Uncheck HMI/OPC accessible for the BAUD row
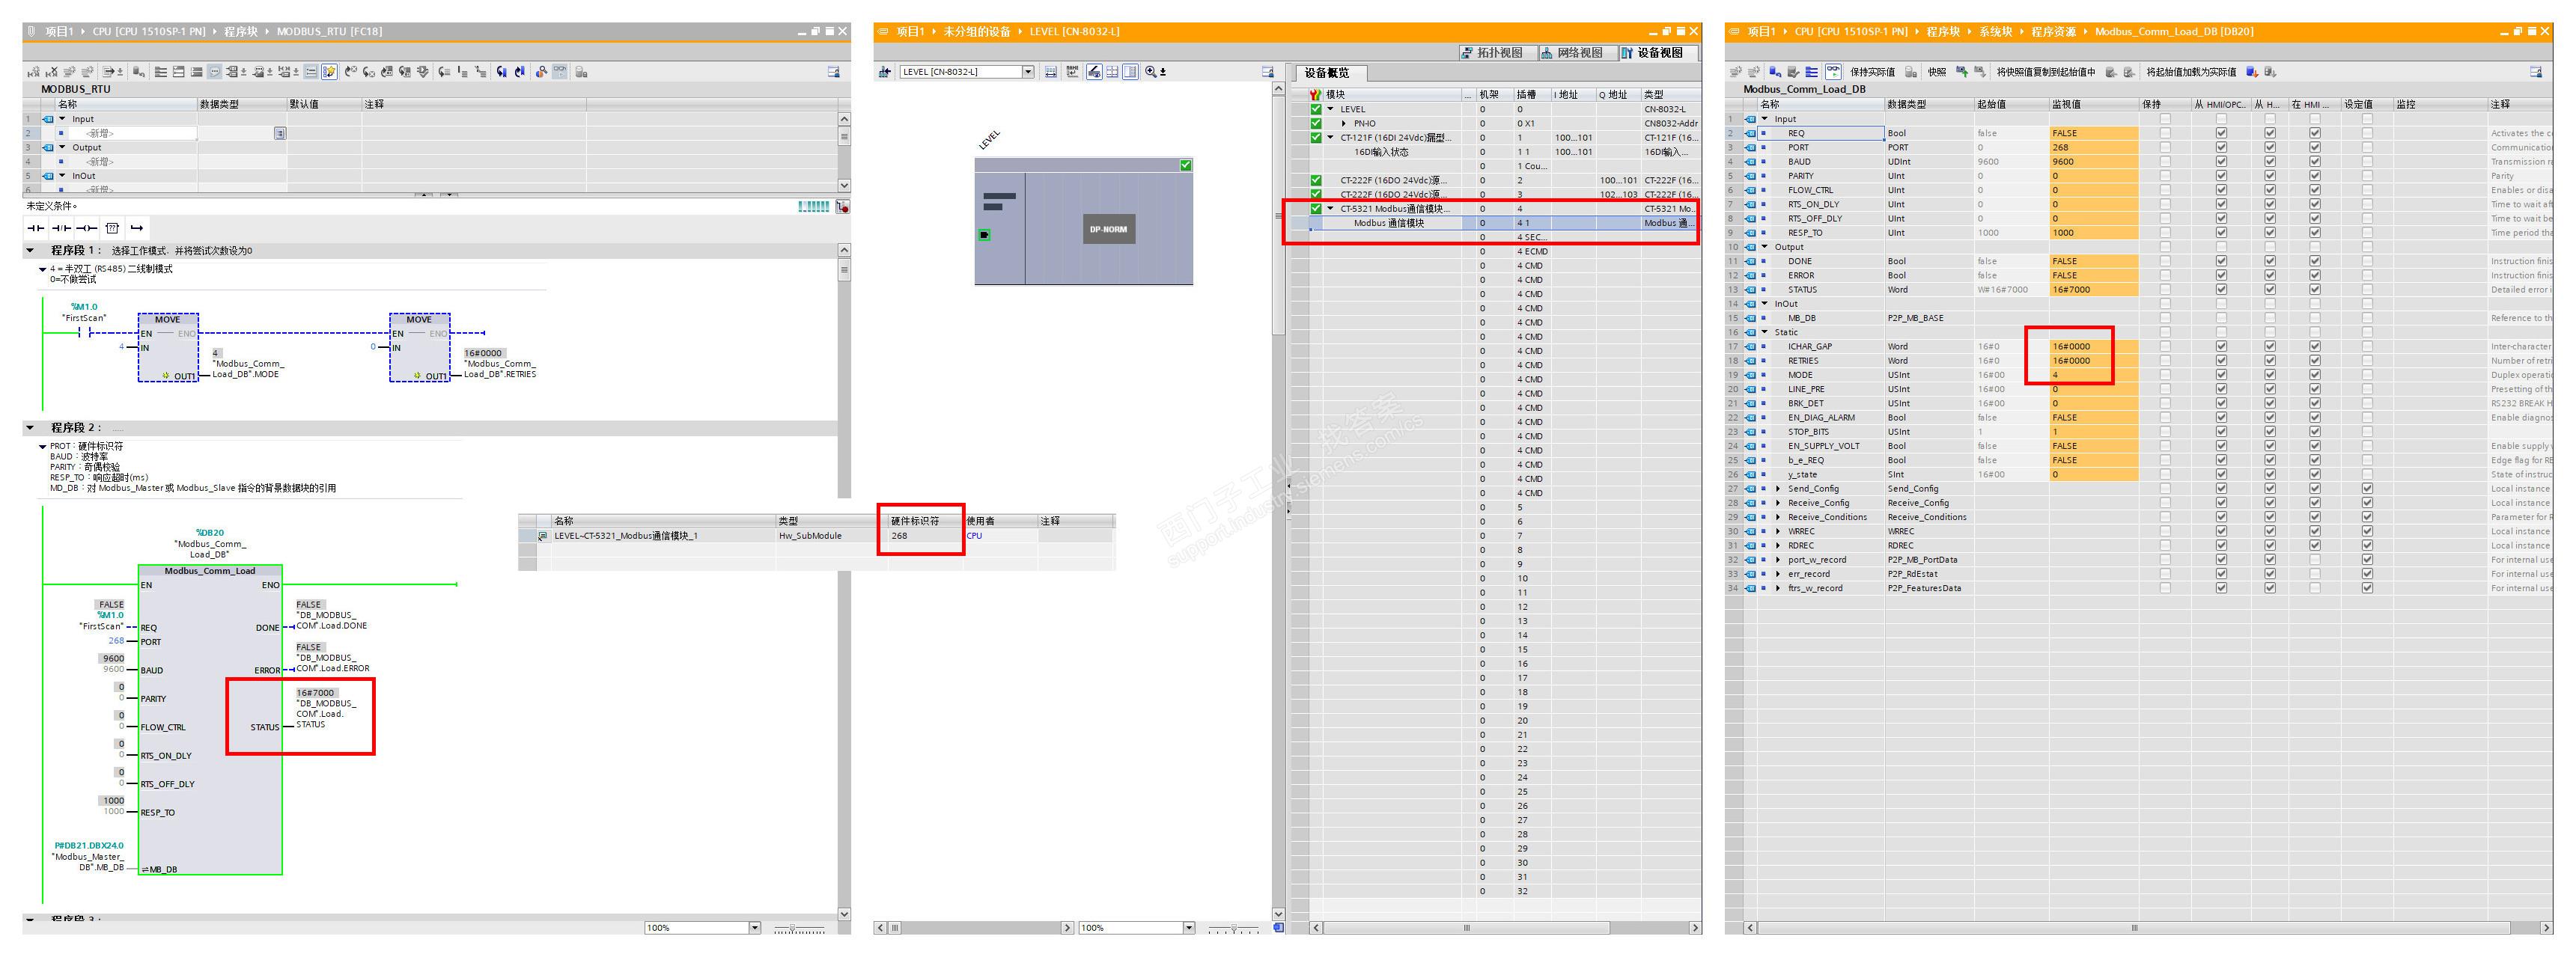This screenshot has width=2576, height=957. coord(2221,162)
